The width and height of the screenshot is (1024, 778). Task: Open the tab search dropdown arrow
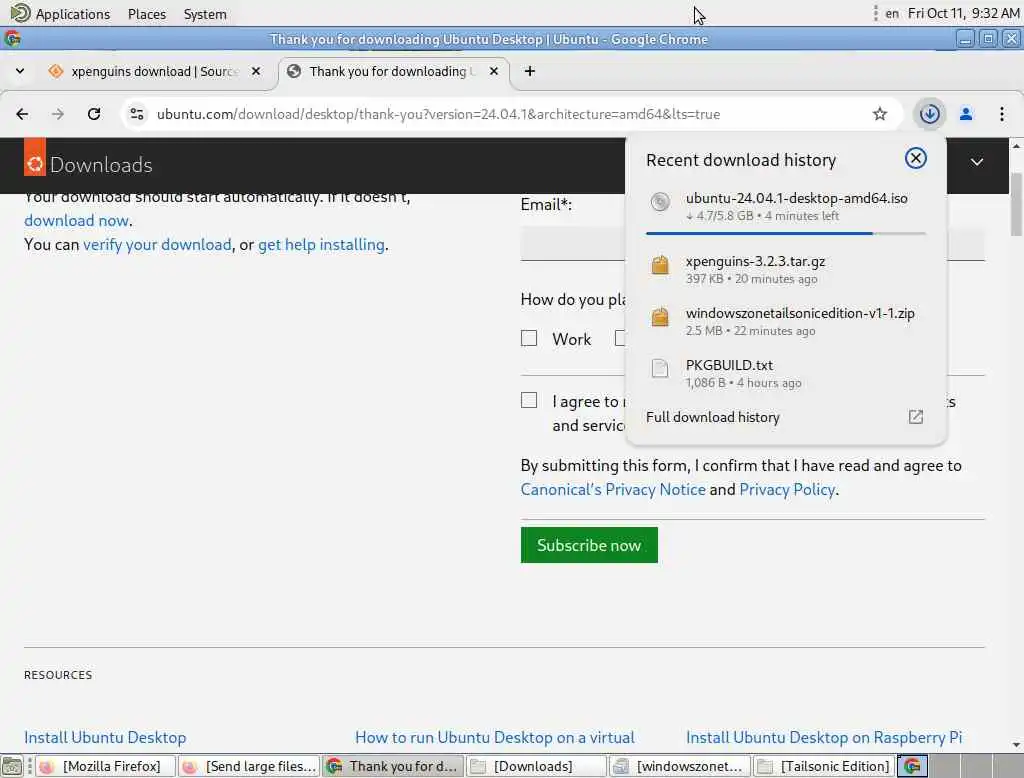(x=20, y=71)
